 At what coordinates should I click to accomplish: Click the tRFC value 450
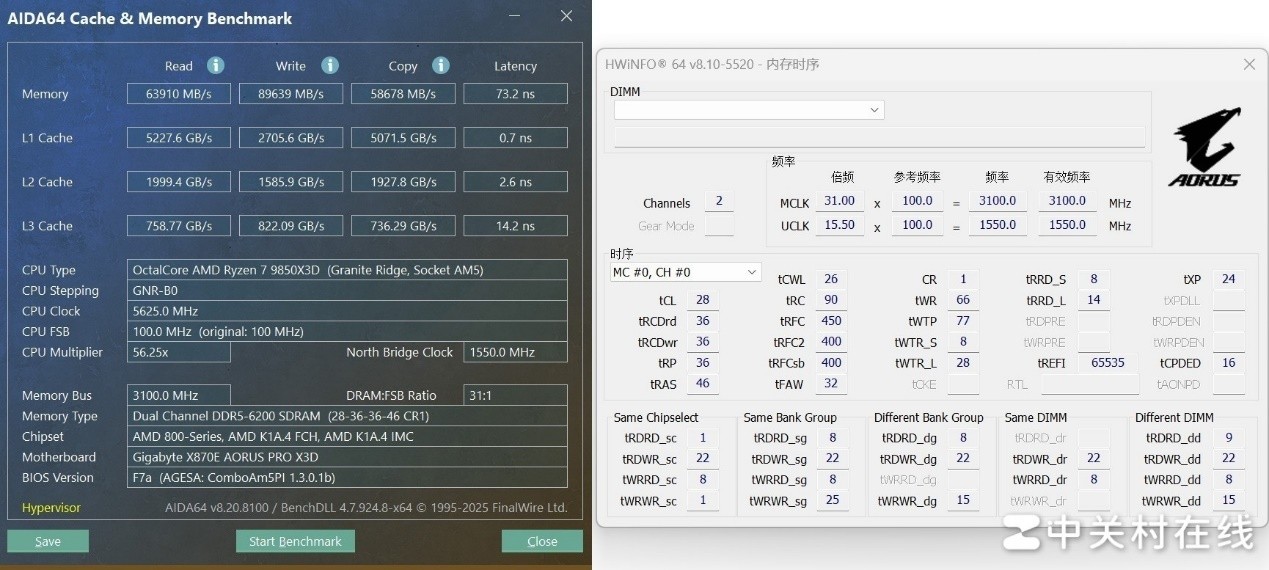coord(831,321)
